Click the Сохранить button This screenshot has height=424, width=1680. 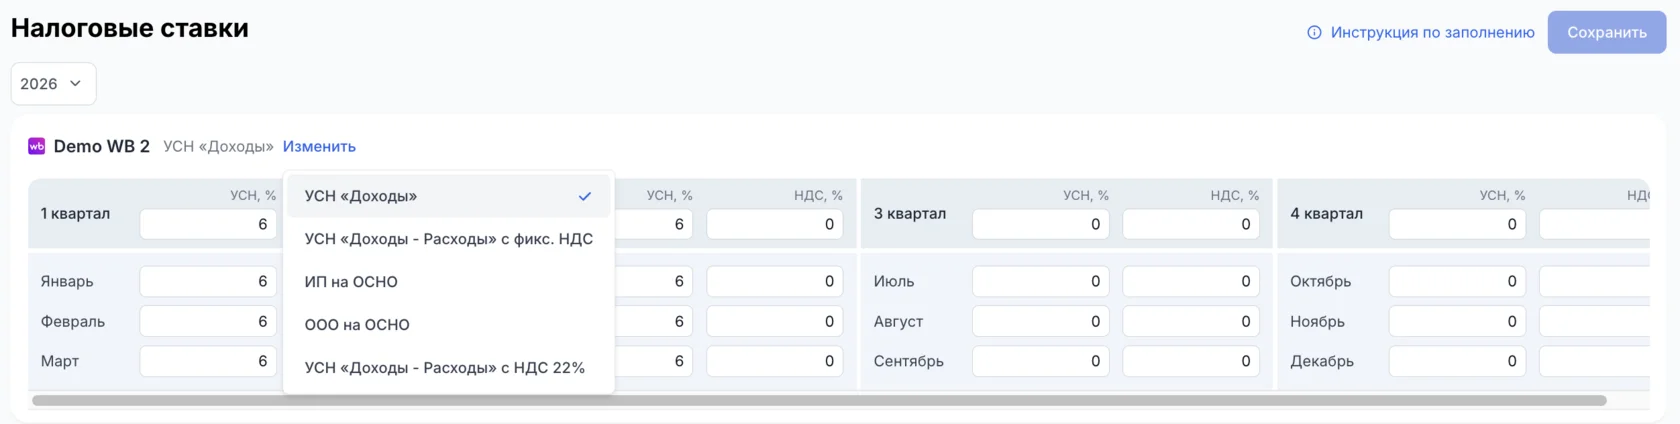1607,33
